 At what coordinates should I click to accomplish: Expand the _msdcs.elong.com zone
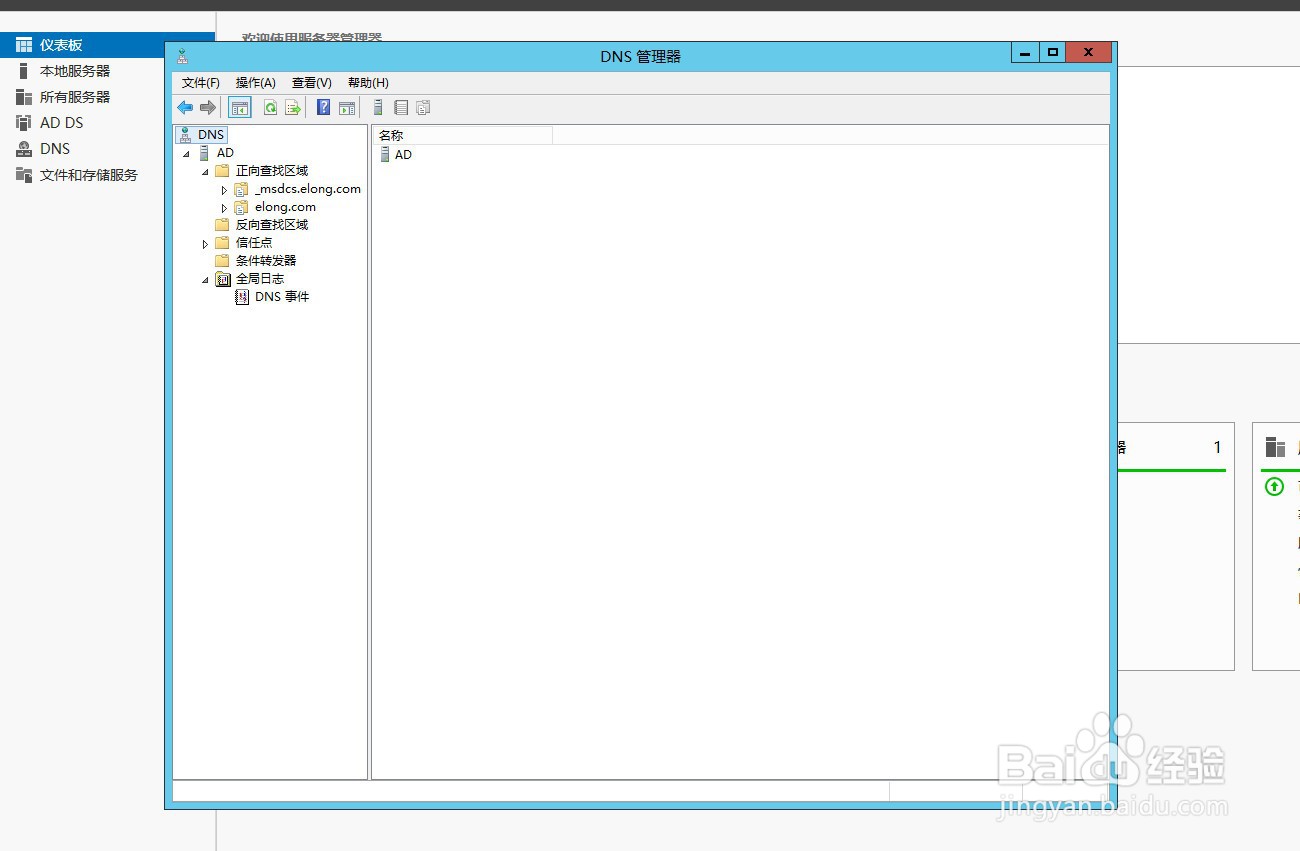click(225, 189)
